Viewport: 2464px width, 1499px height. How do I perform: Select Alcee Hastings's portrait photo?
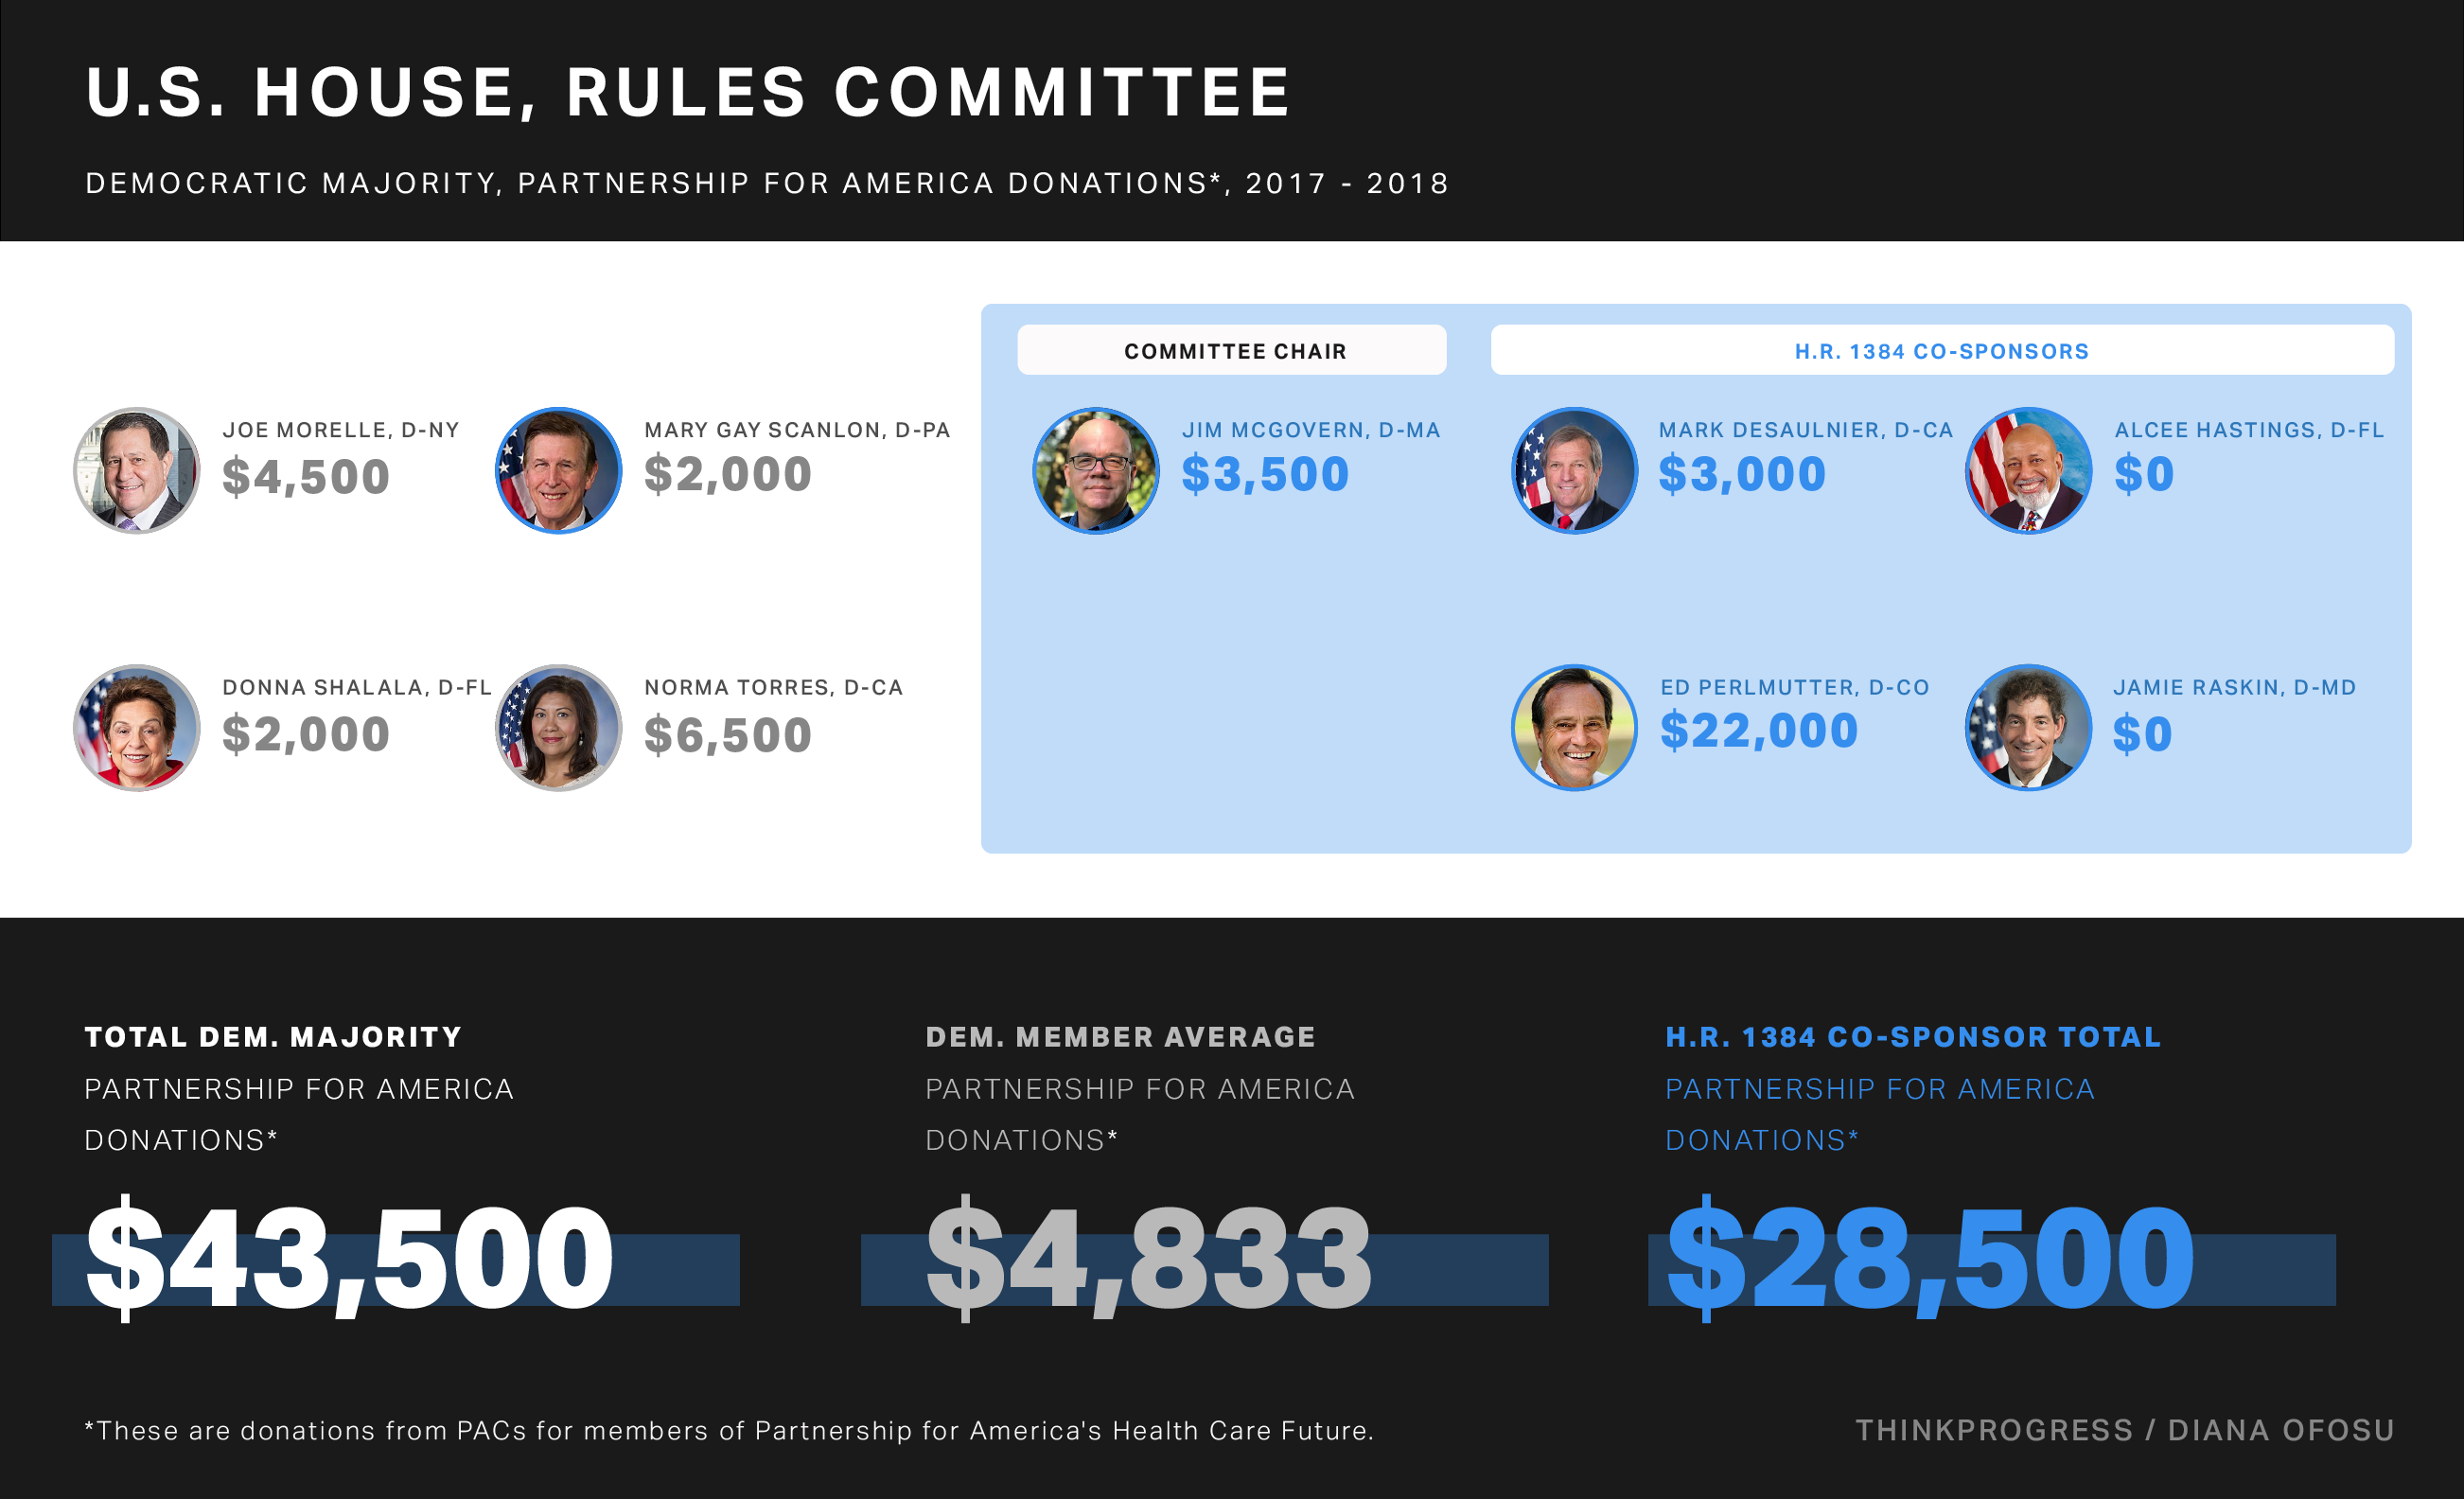(2029, 470)
